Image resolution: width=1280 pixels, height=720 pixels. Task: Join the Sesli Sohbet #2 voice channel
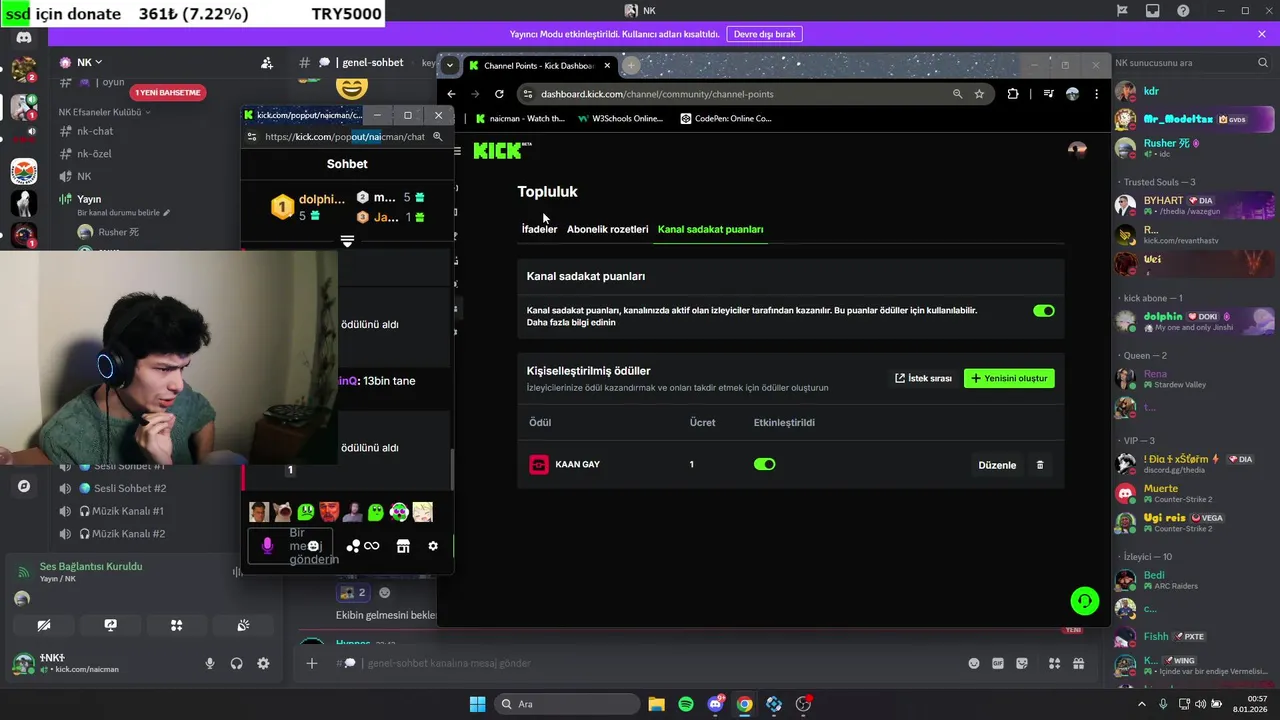coord(130,488)
